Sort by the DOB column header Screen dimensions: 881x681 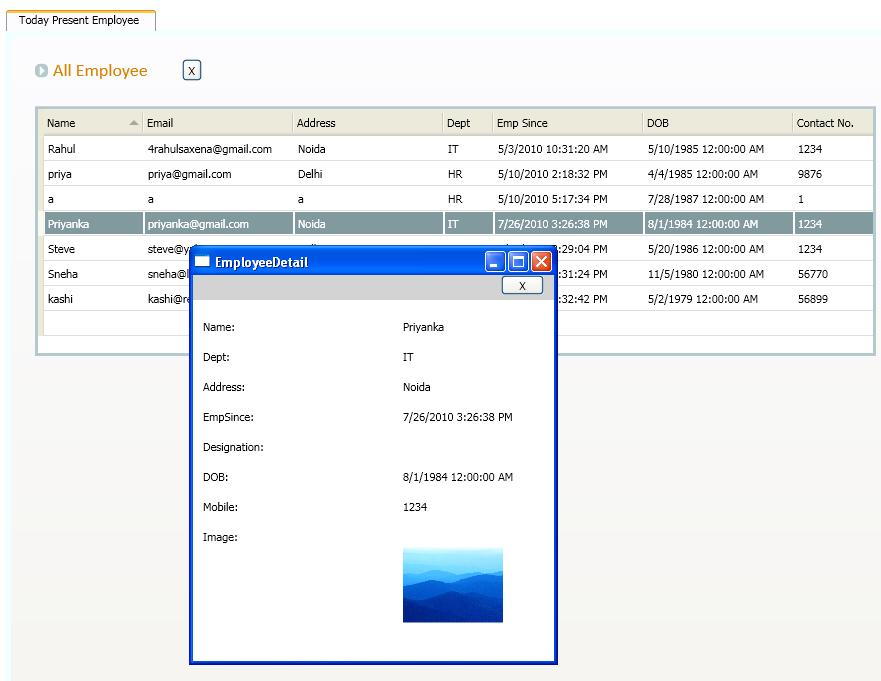[717, 123]
